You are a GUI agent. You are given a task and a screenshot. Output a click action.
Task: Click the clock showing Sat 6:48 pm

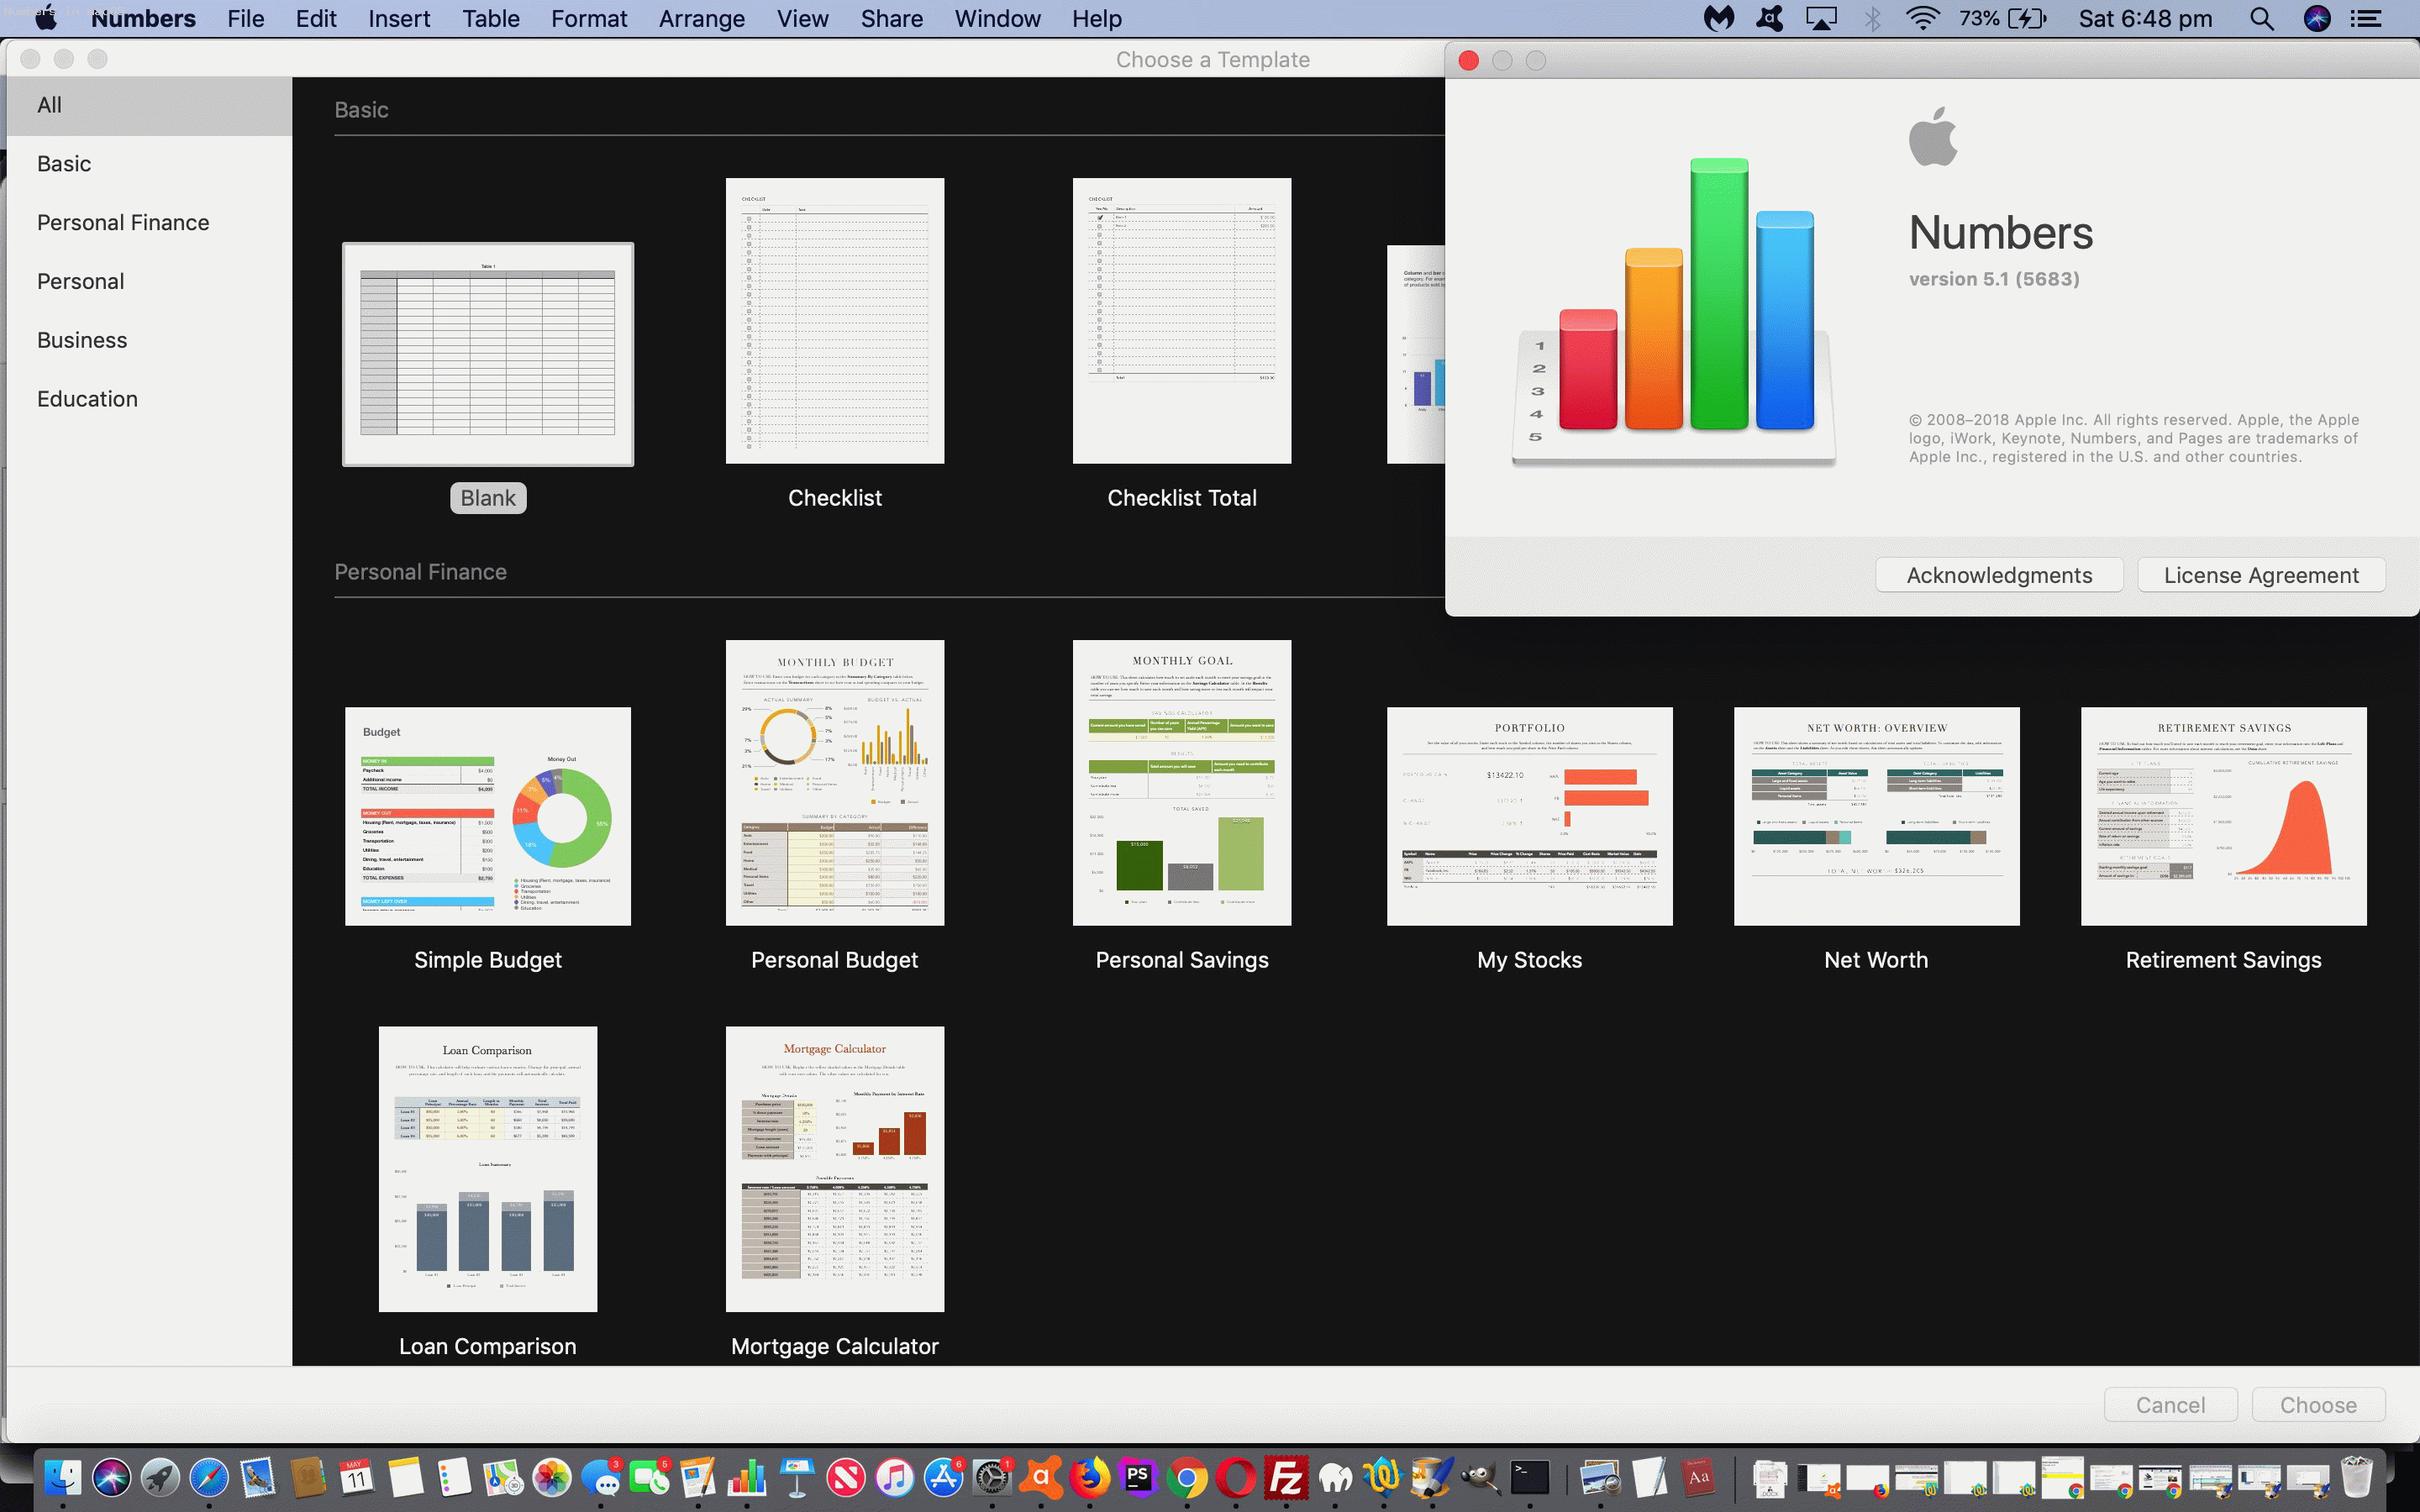2145,19
